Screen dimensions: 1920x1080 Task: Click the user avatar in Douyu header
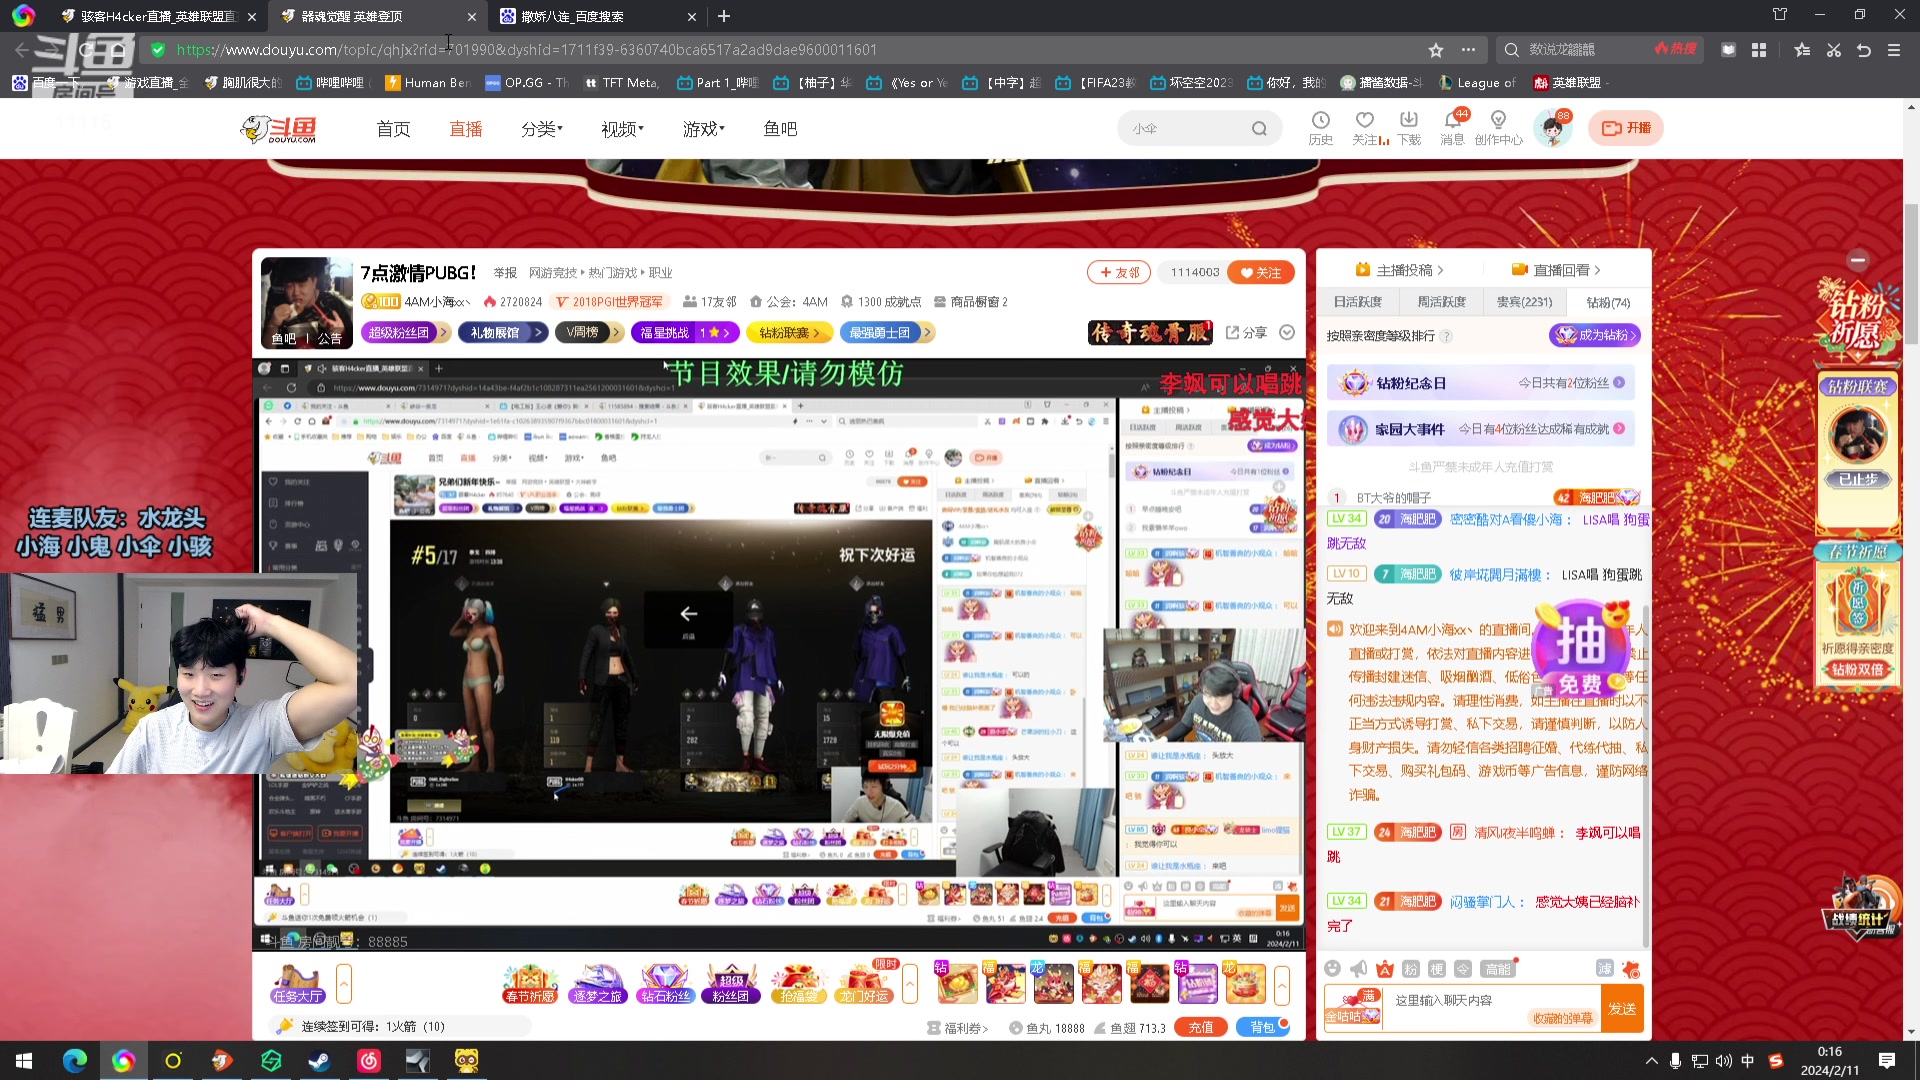click(x=1553, y=129)
